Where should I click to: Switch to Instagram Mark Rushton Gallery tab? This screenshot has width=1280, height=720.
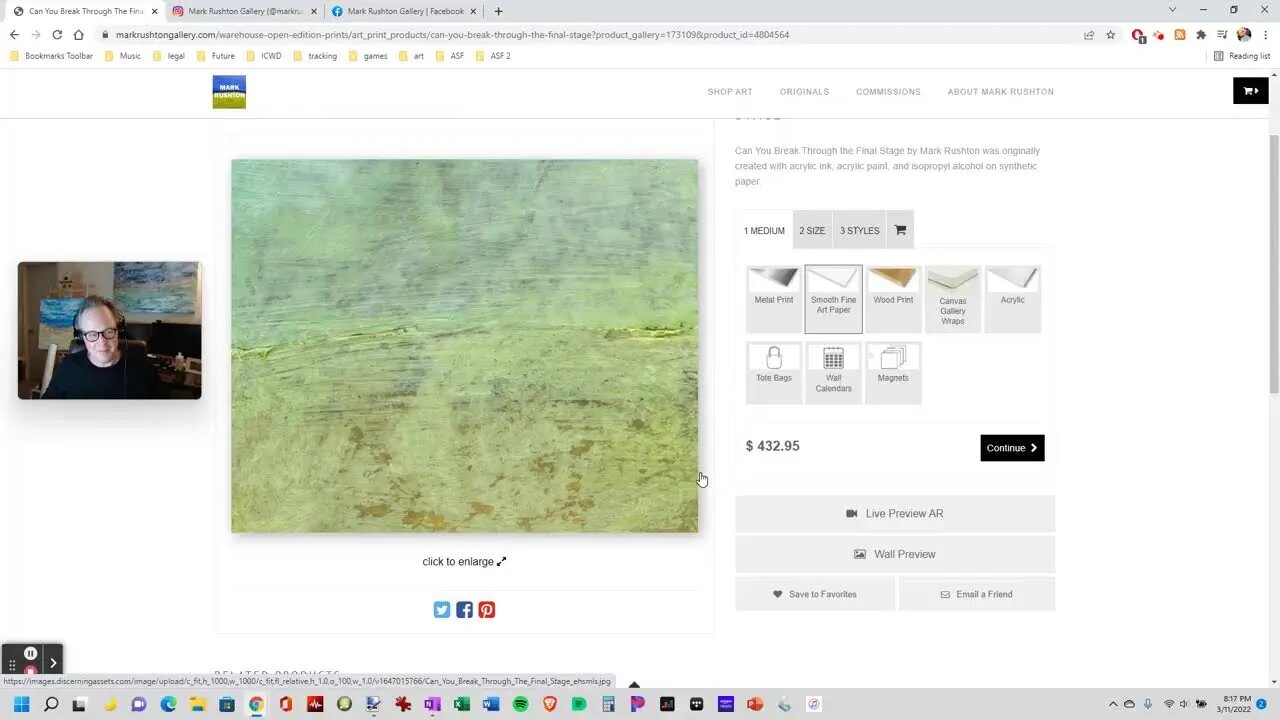[x=243, y=11]
